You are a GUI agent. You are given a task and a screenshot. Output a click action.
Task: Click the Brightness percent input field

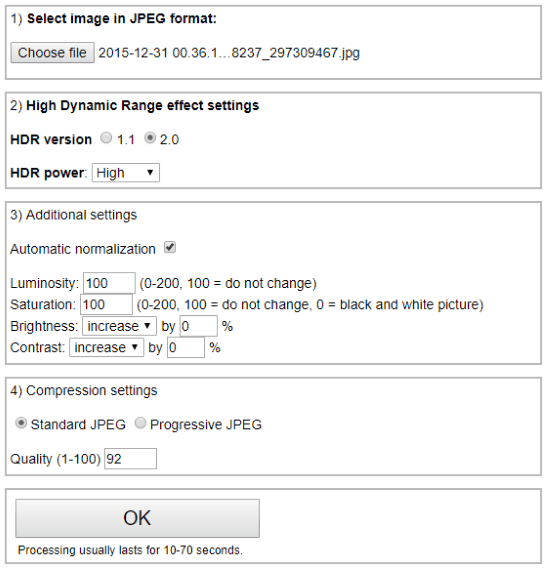[198, 326]
